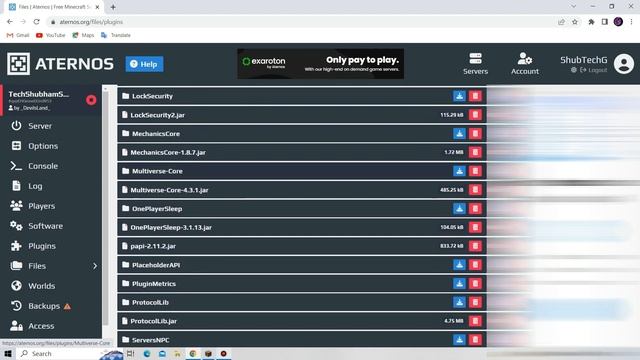Screen dimensions: 640x360
Task: Download the PluginMetrics folder
Action: tap(459, 284)
